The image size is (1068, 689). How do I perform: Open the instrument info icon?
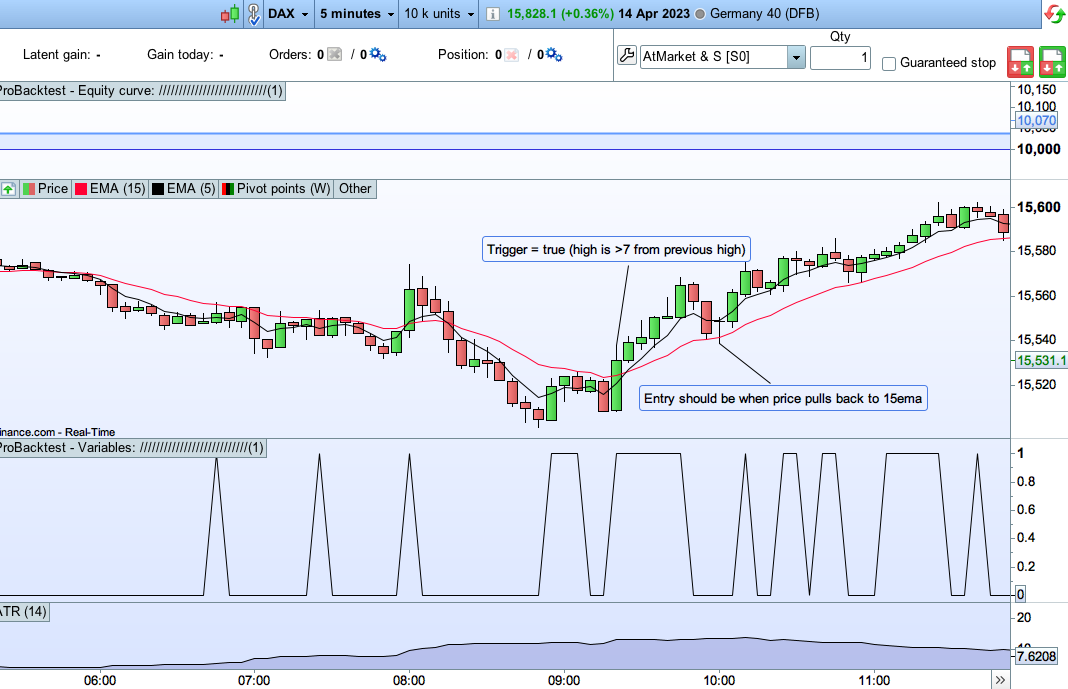[492, 14]
